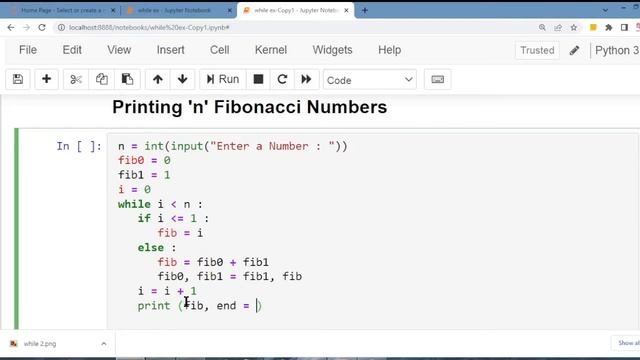Open the Extensions puzzle icon

pyautogui.click(x=609, y=27)
